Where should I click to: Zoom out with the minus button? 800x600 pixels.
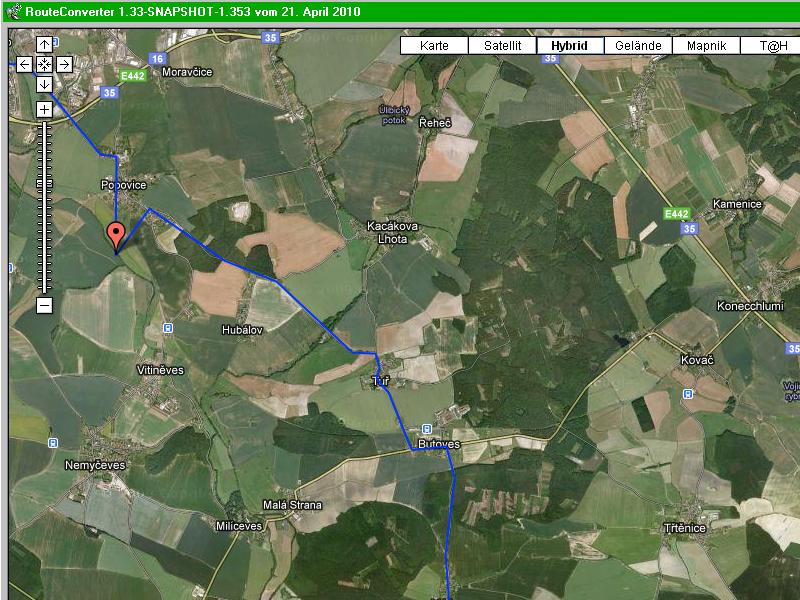[44, 306]
